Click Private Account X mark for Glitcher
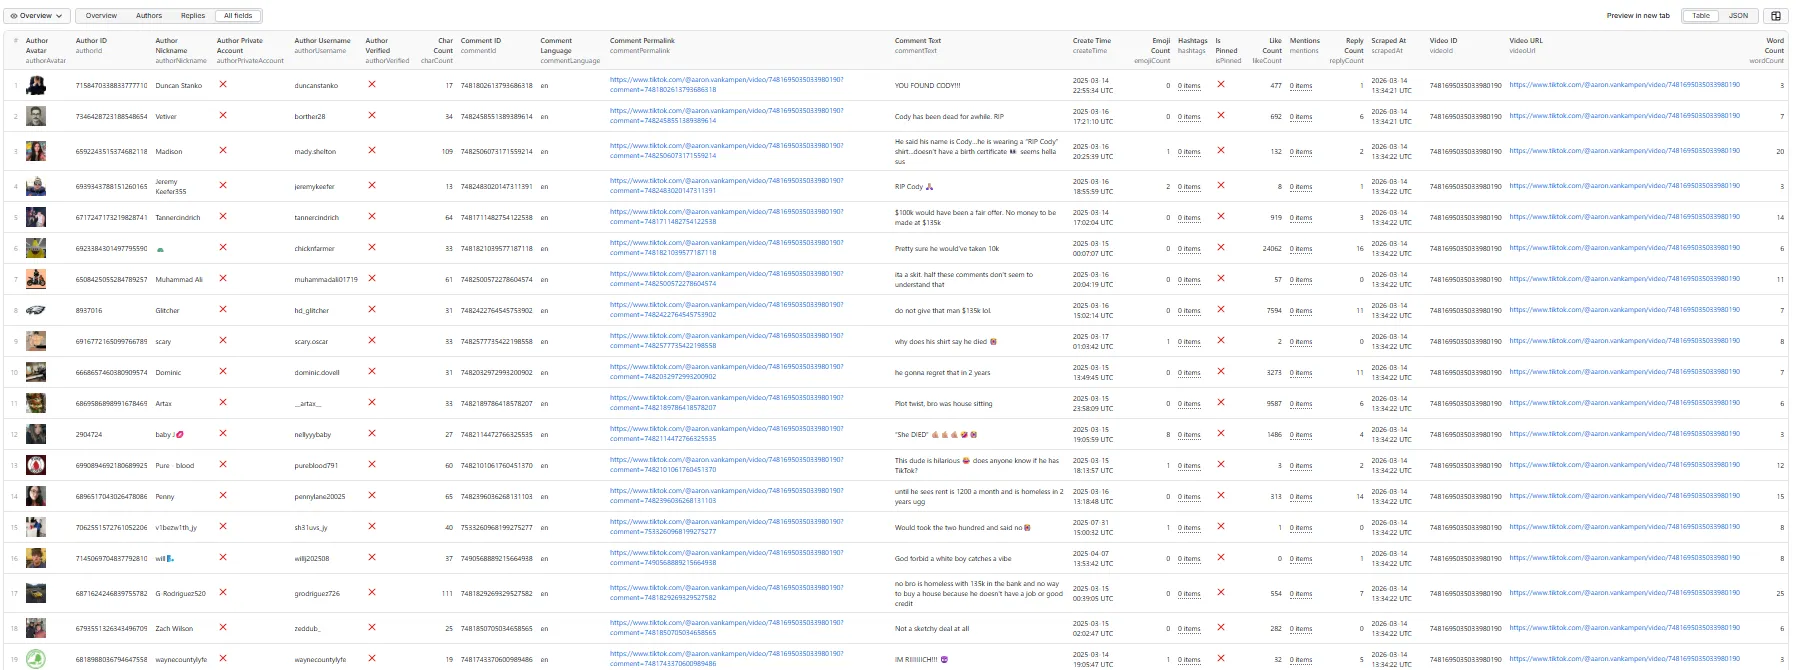The width and height of the screenshot is (1796, 670). pos(223,309)
